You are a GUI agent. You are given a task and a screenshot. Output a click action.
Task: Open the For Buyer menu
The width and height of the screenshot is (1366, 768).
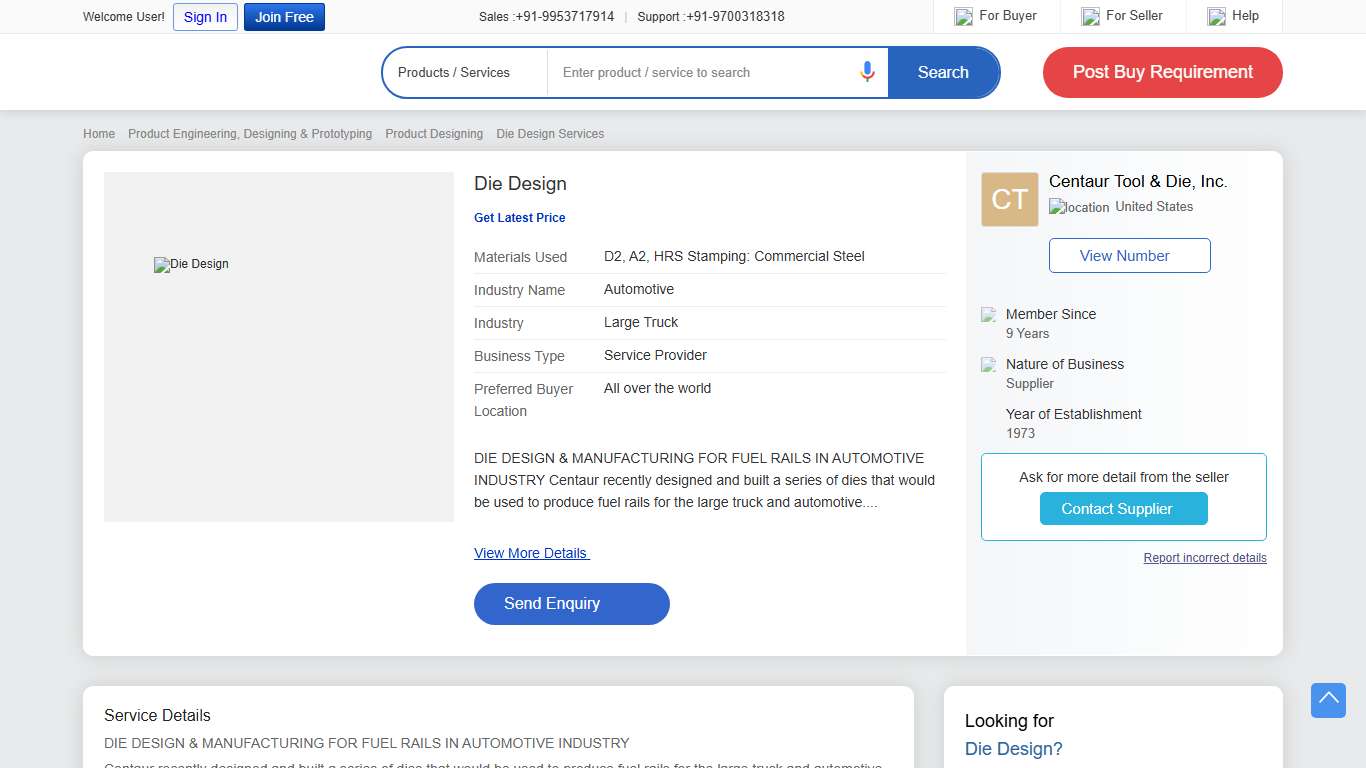[1007, 16]
